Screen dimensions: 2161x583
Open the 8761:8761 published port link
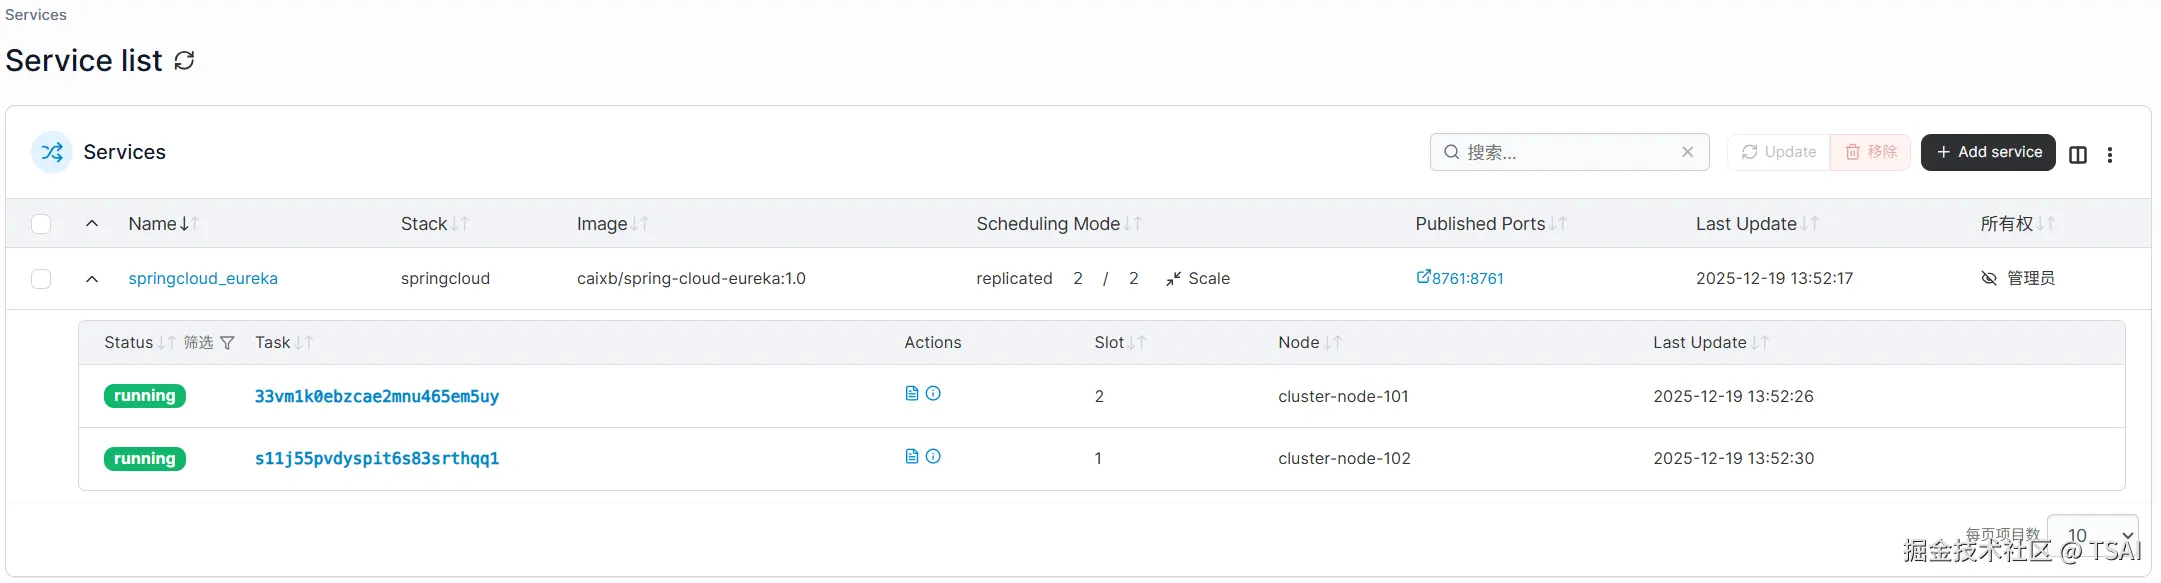click(1460, 279)
